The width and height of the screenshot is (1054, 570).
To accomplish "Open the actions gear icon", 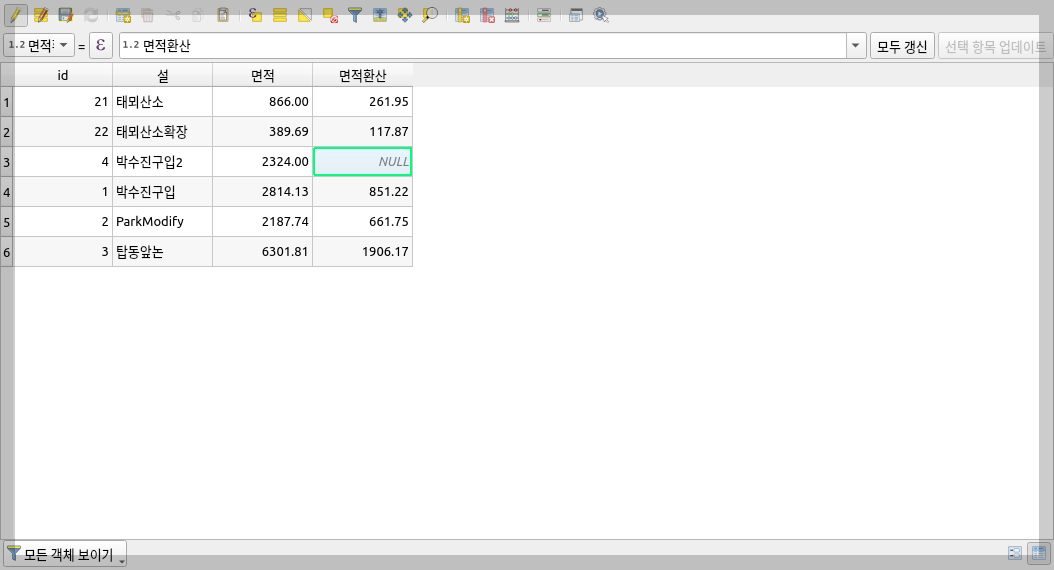I will (x=601, y=15).
